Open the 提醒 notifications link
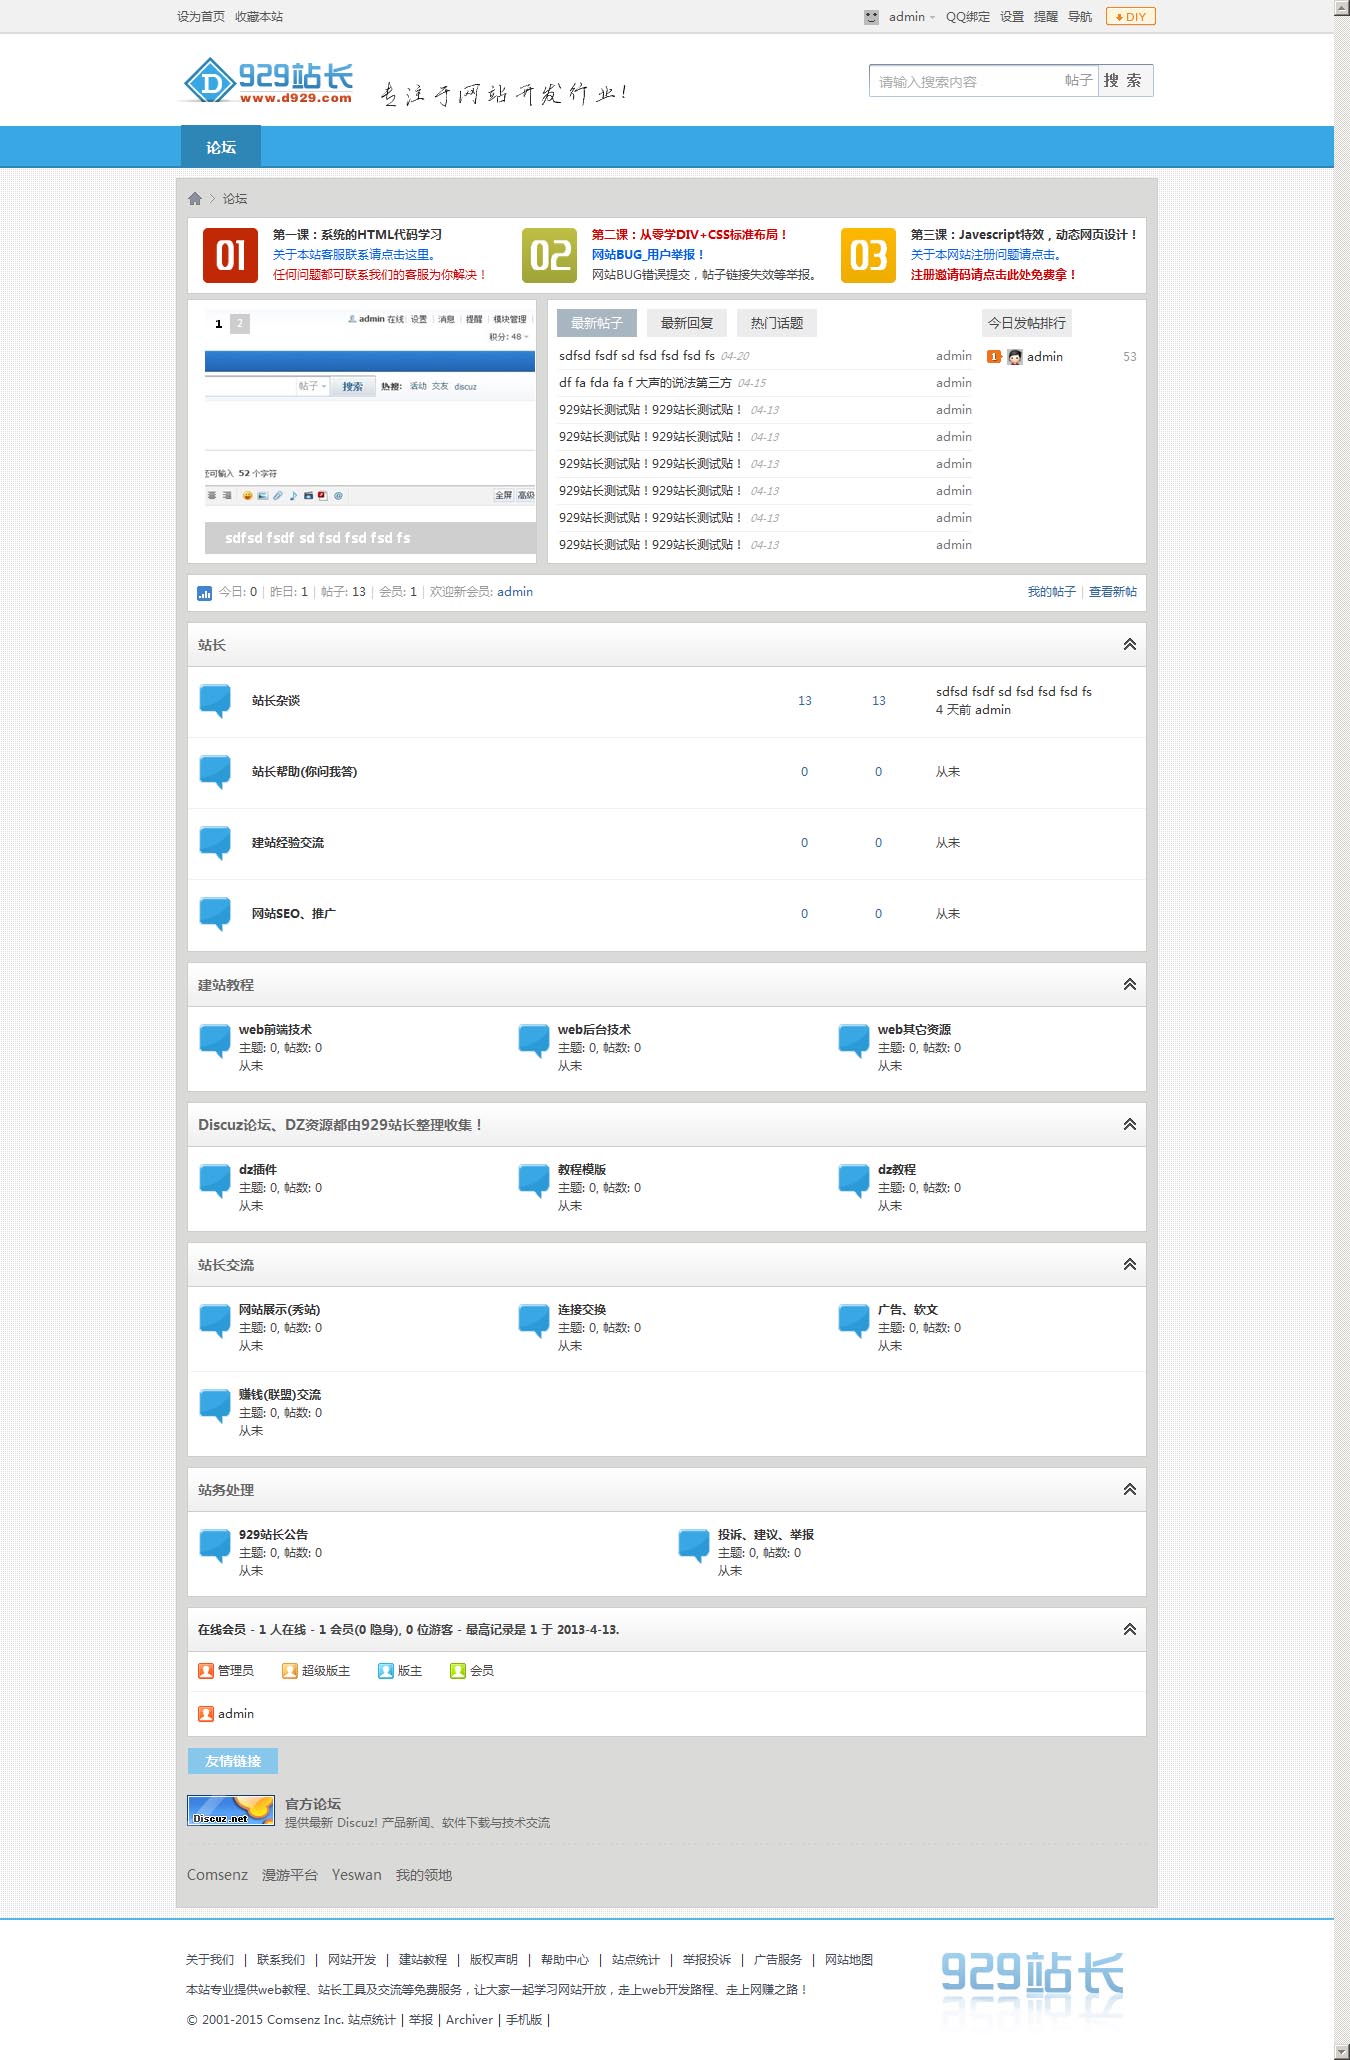 click(x=1046, y=17)
